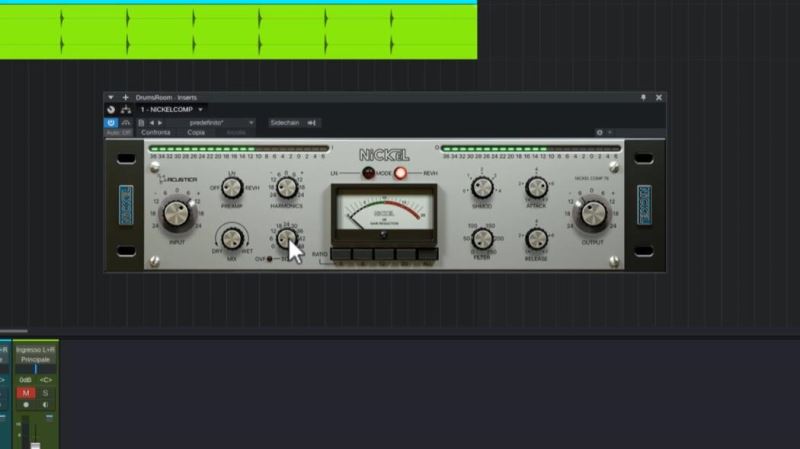Toggle the Solo button on the channel
This screenshot has width=800, height=449.
[45, 393]
